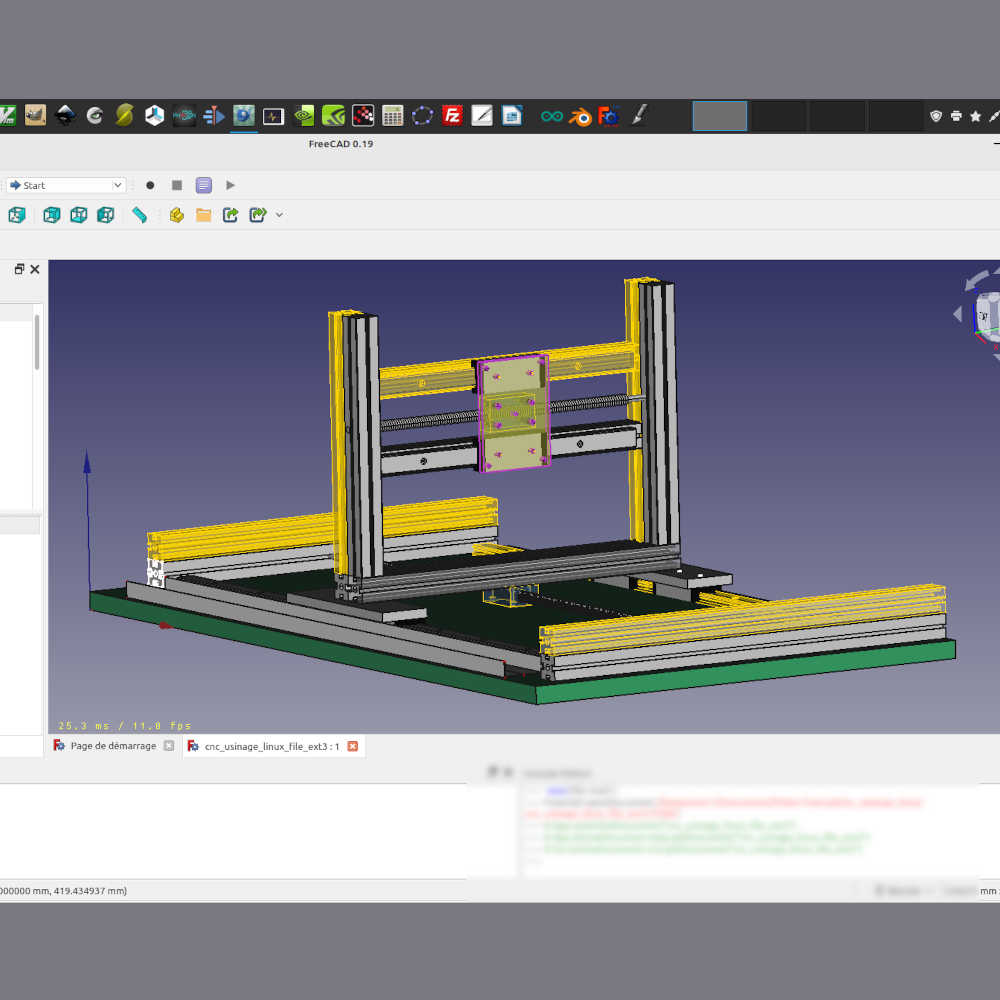Switch to the Page de démarrage tab
1000x1000 pixels.
pyautogui.click(x=113, y=746)
